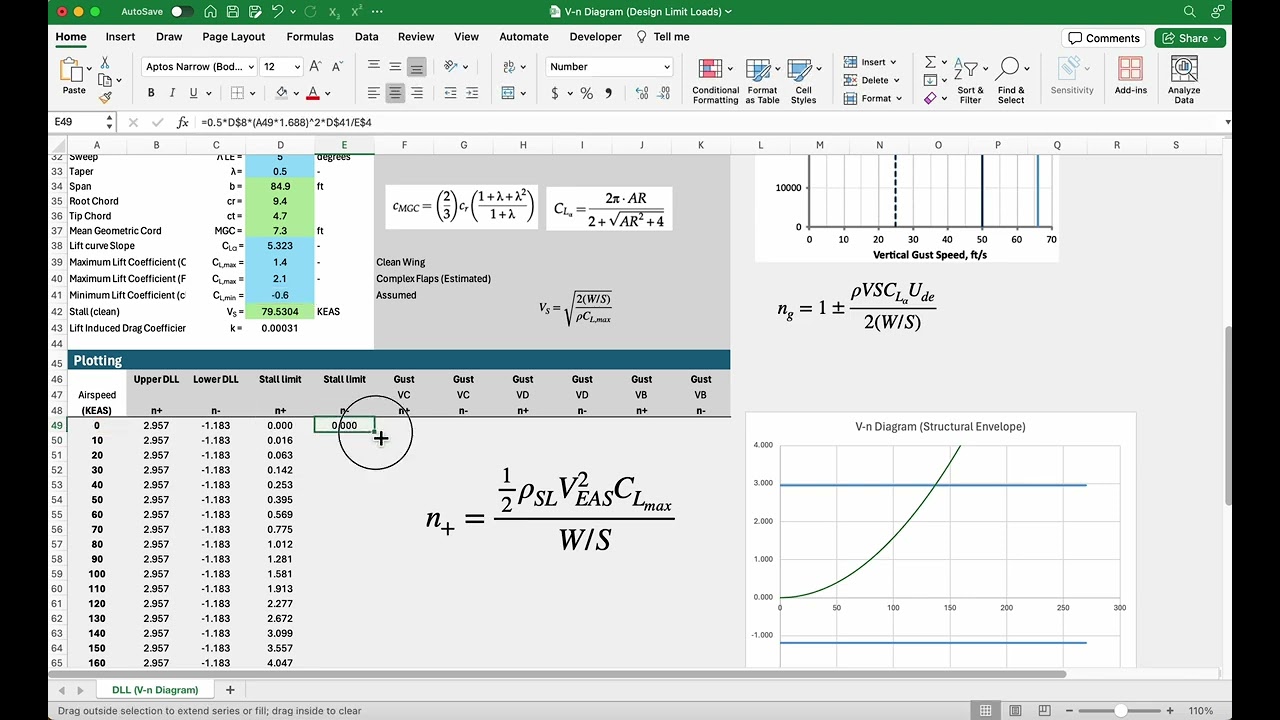Click the Merge & Center icon

[x=508, y=93]
